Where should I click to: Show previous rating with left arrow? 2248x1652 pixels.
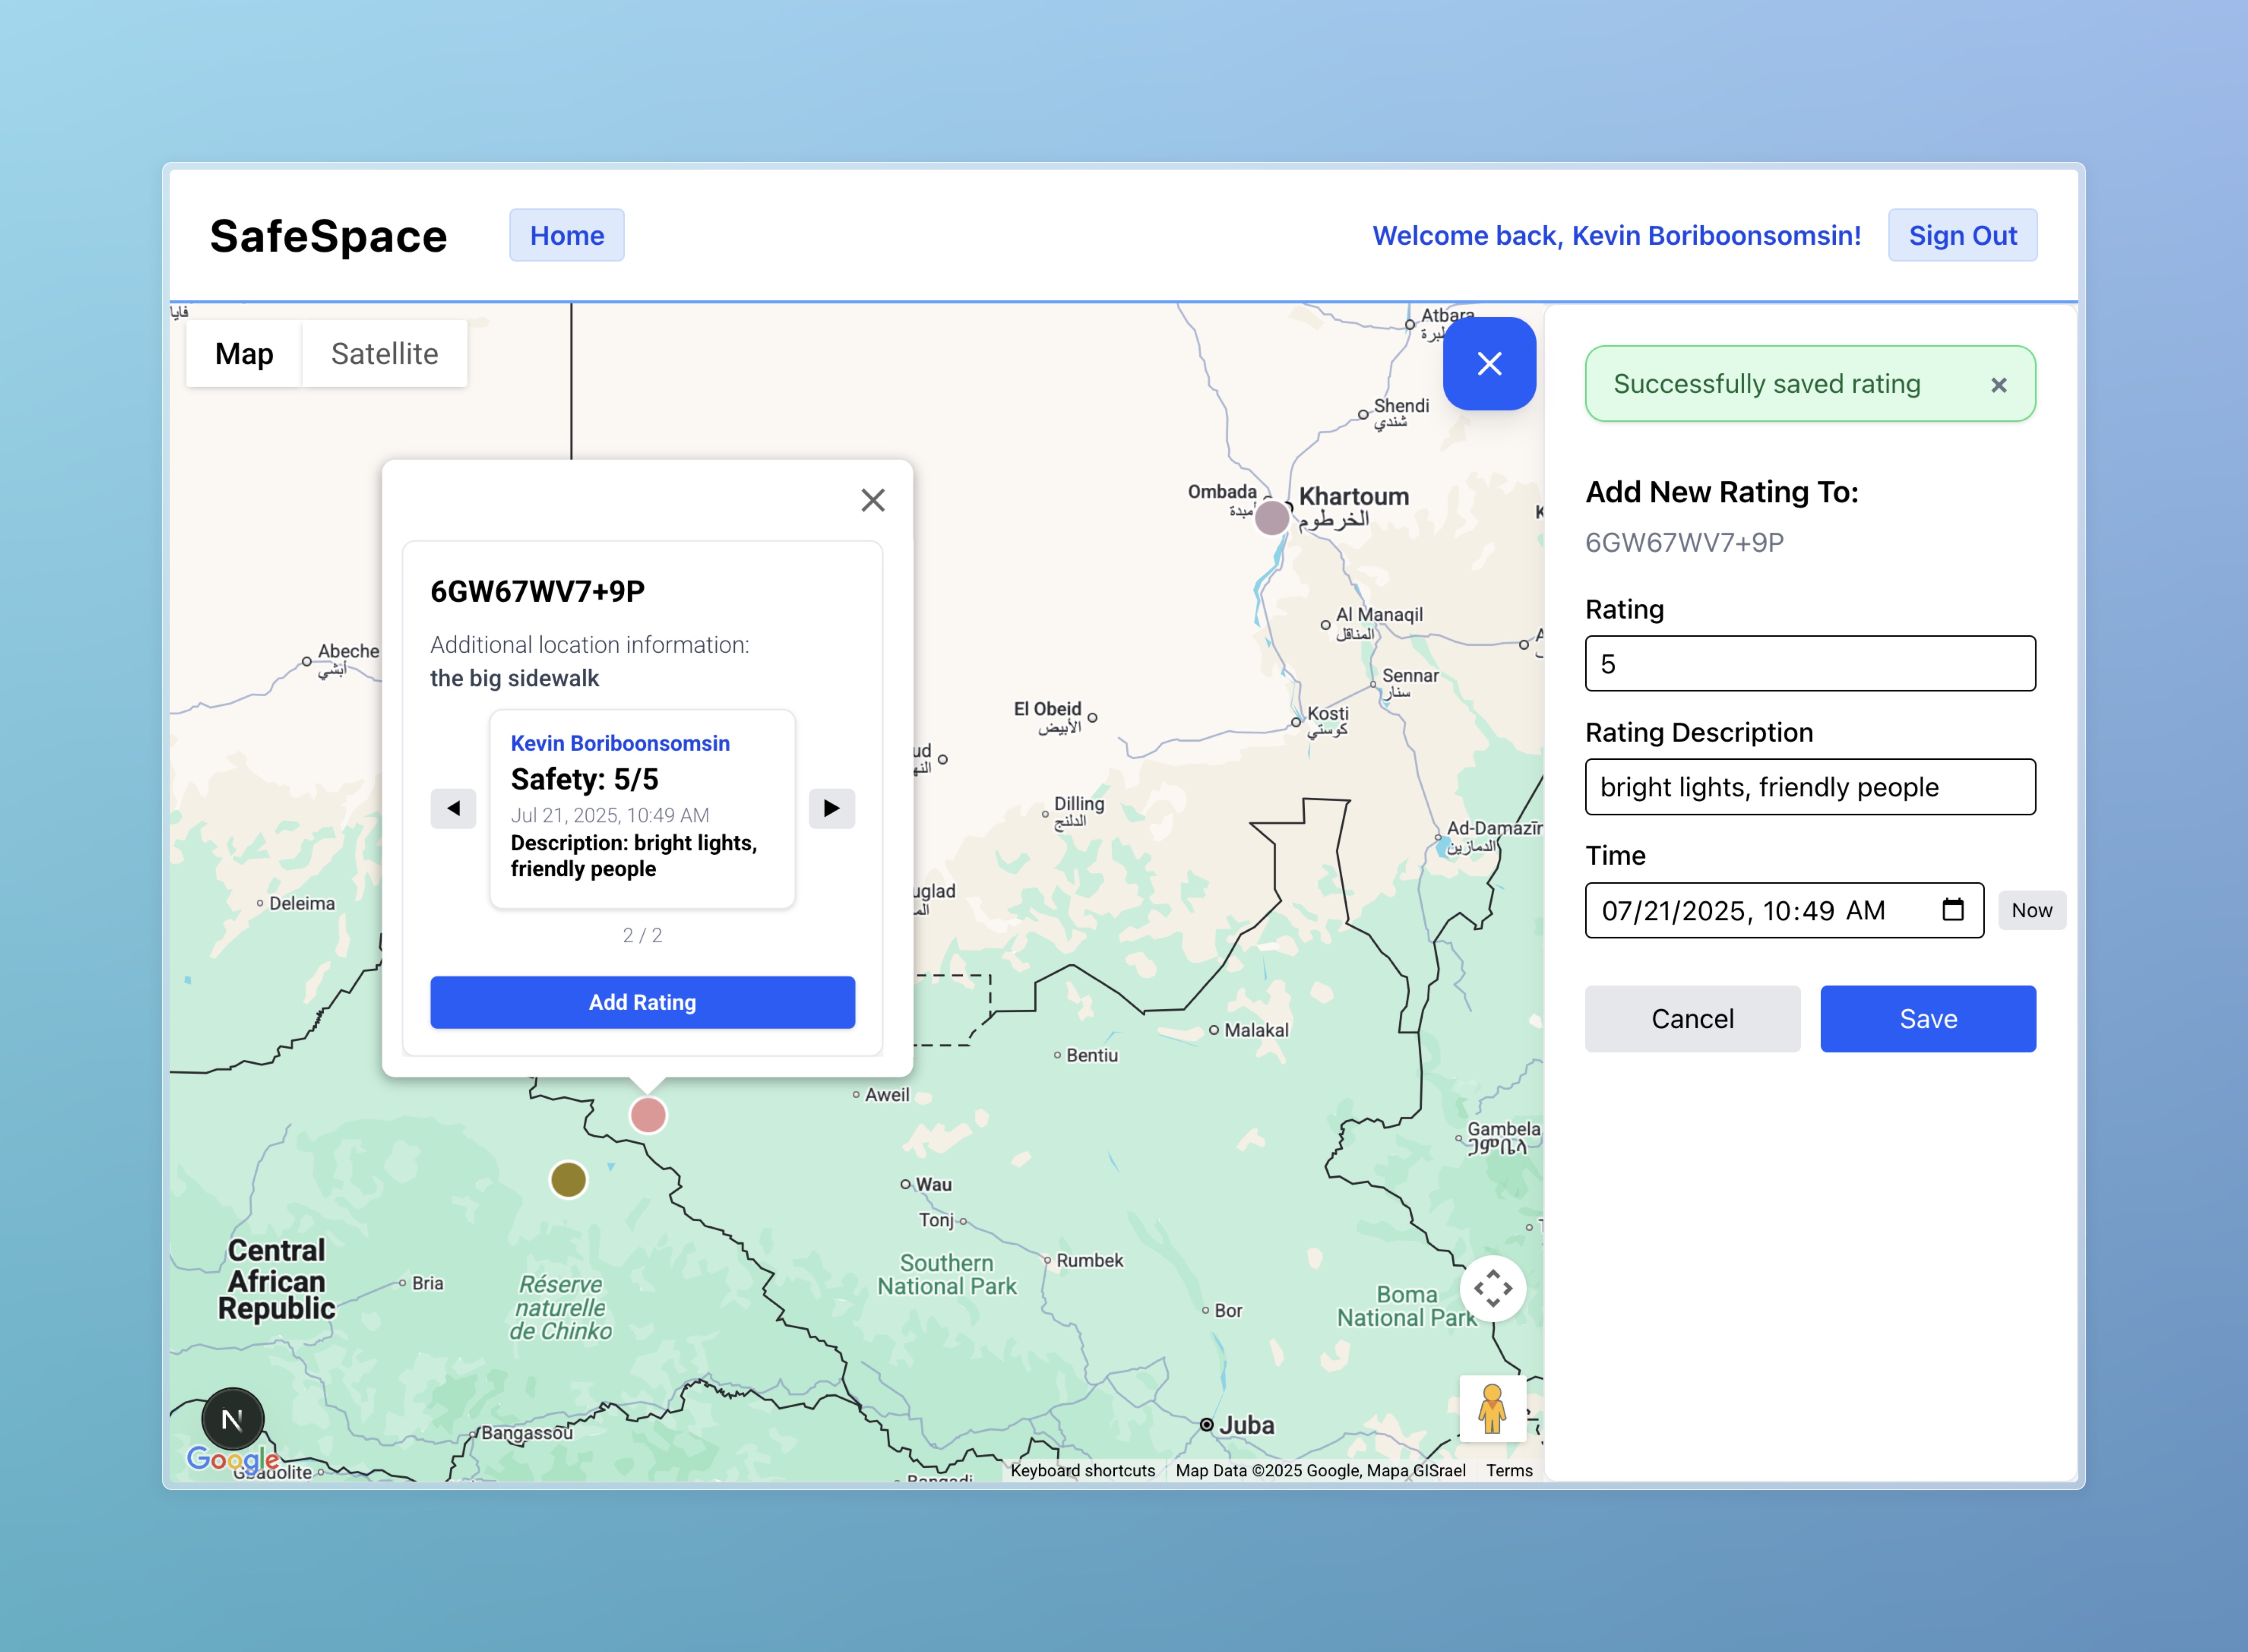453,808
